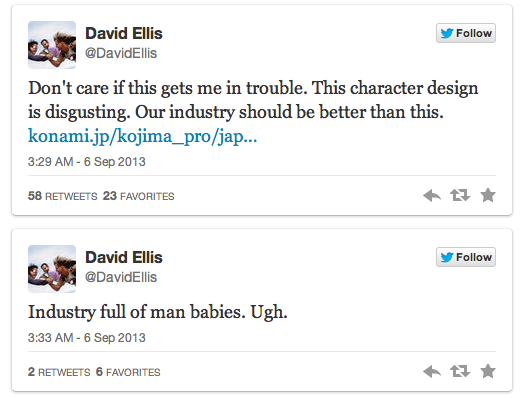Click David Ellis name in second tweet
Viewport: 529px width, 398px height.
[x=124, y=257]
